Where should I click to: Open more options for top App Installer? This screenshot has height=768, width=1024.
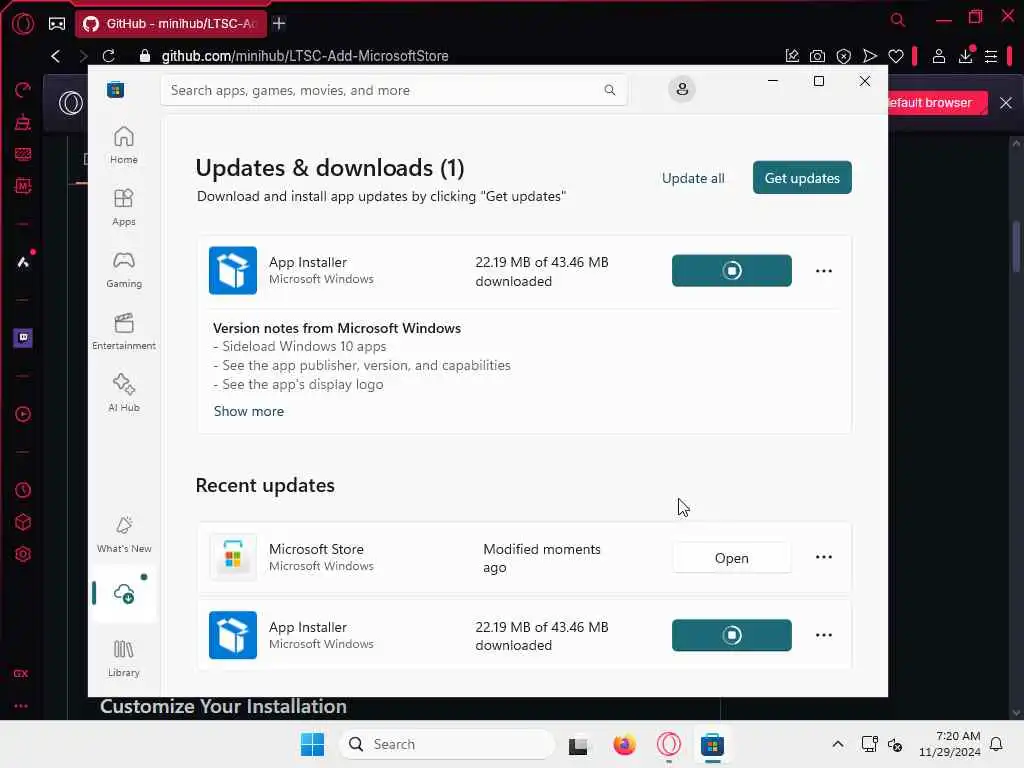click(824, 270)
